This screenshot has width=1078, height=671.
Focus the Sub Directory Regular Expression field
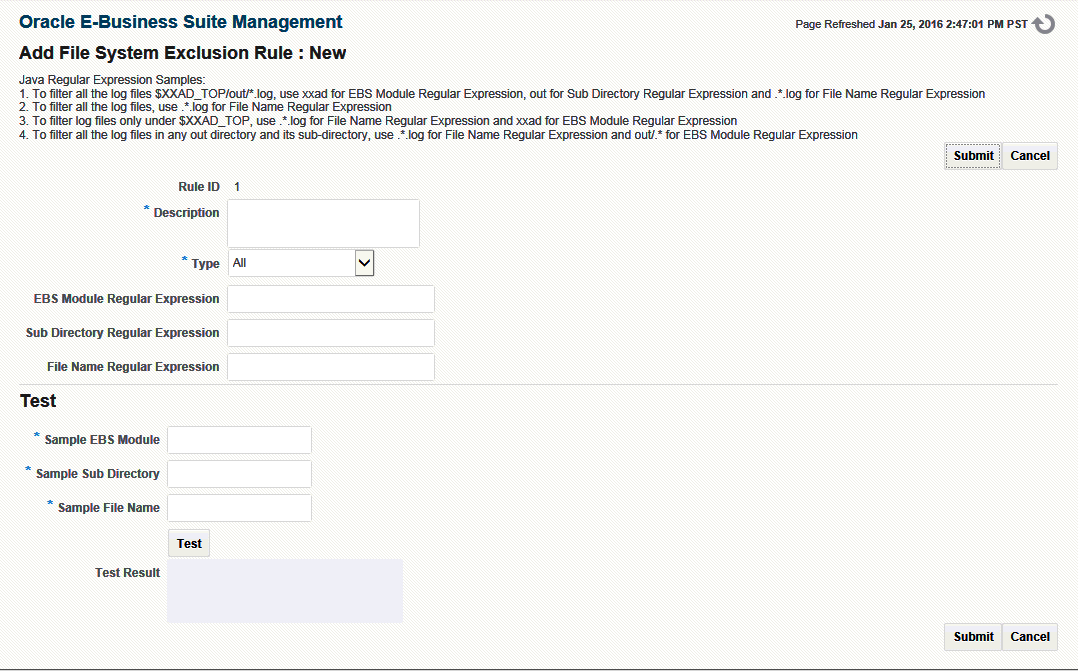(x=331, y=333)
